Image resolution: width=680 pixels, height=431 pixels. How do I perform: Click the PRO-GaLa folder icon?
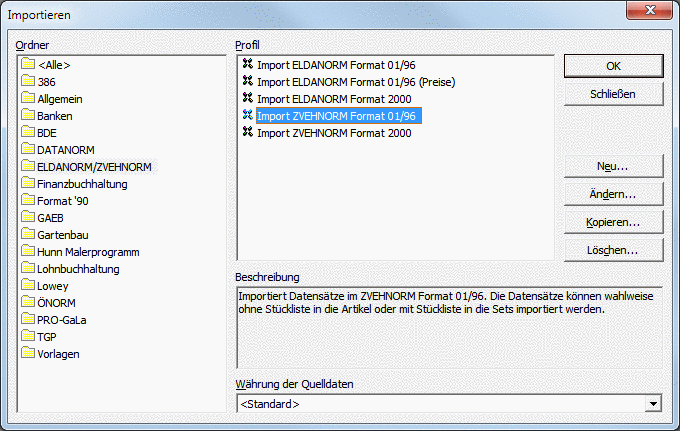[28, 319]
